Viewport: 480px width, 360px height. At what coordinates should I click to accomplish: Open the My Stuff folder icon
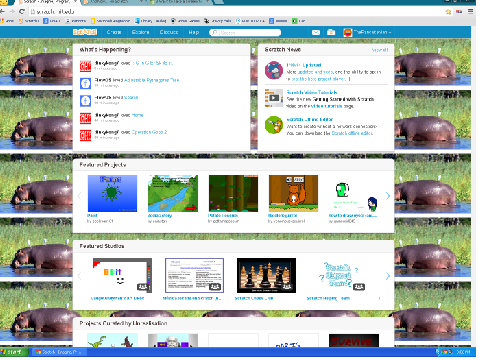(x=331, y=32)
